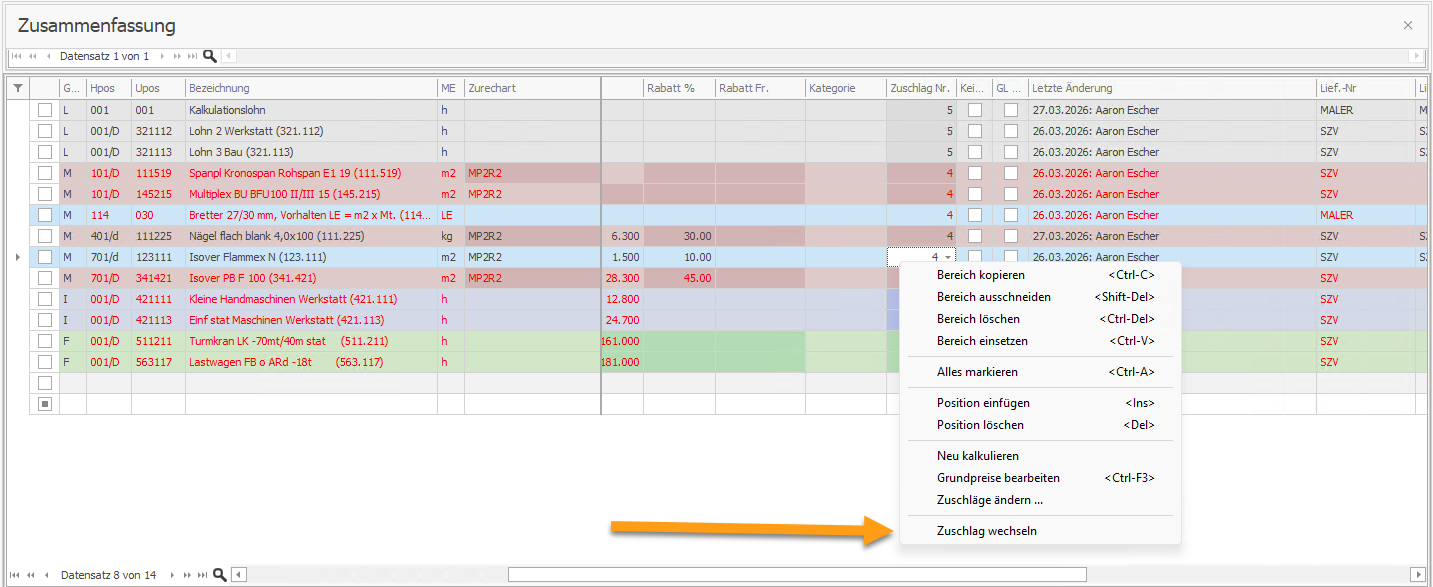Open Zuschlag Nr. dropdown in Isover Flammex N row

(947, 258)
